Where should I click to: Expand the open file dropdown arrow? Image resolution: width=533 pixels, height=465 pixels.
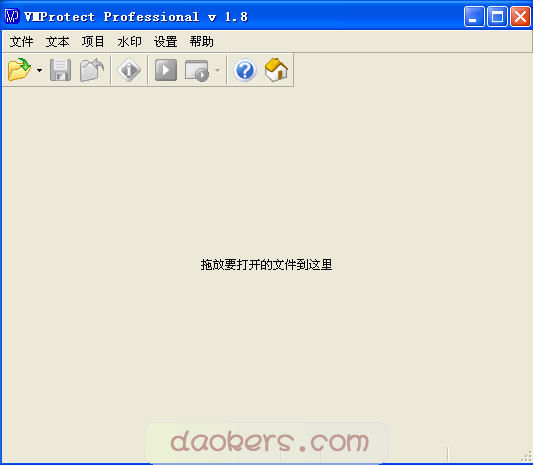[39, 70]
